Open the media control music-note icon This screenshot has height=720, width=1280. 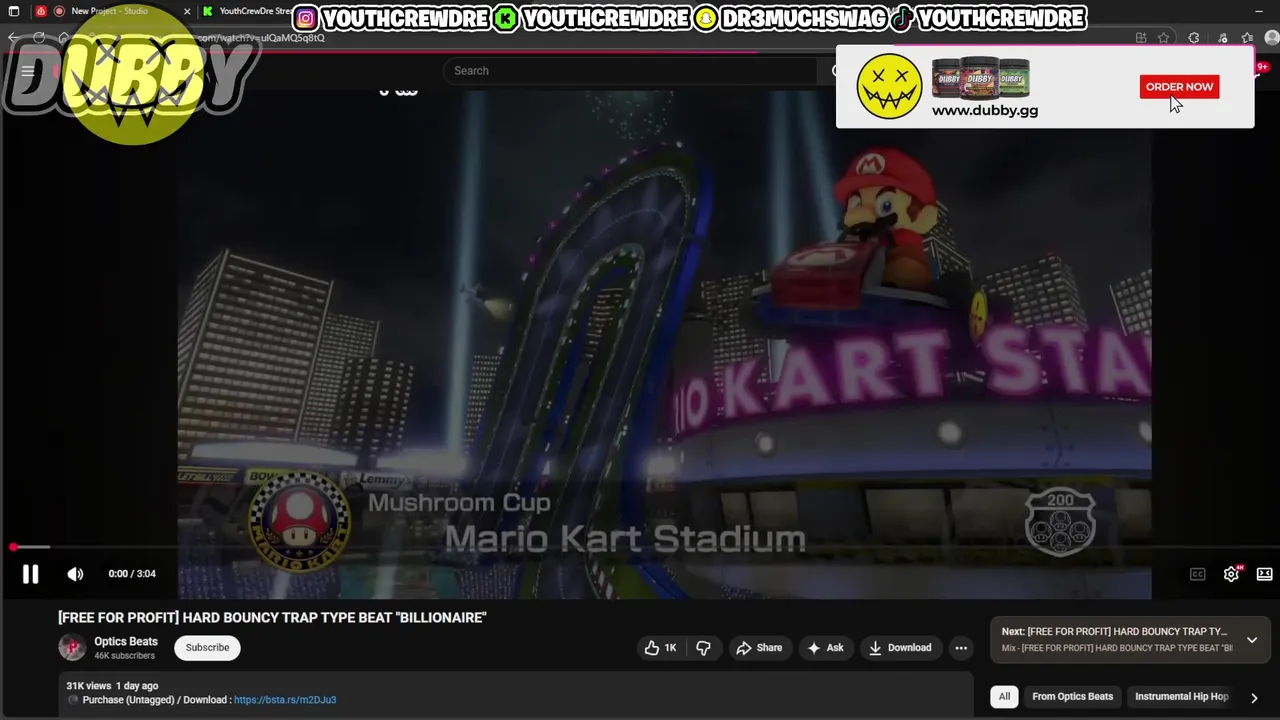pyautogui.click(x=1220, y=38)
